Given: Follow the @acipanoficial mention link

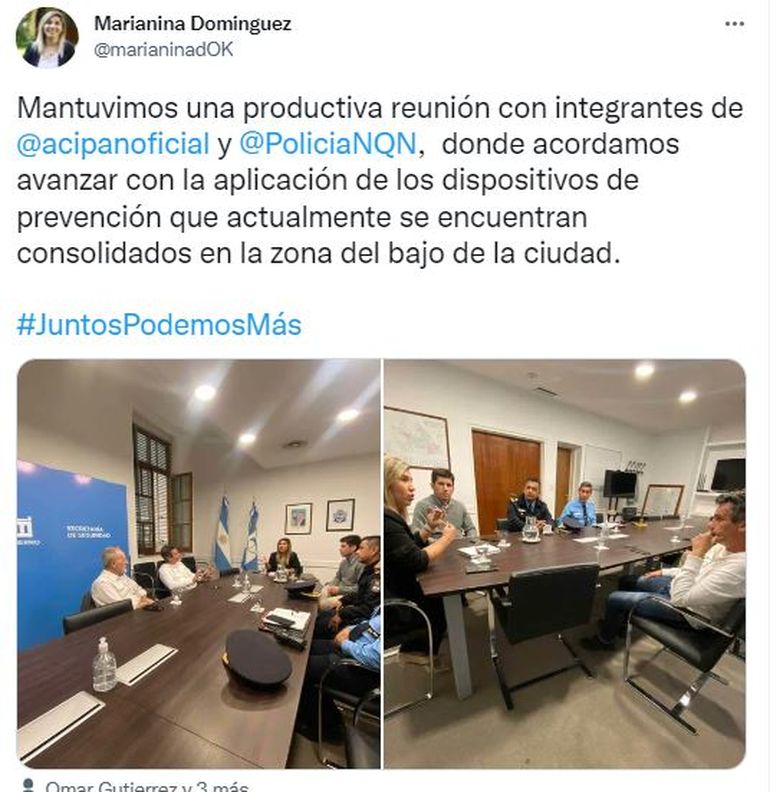Looking at the screenshot, I should pos(113,144).
